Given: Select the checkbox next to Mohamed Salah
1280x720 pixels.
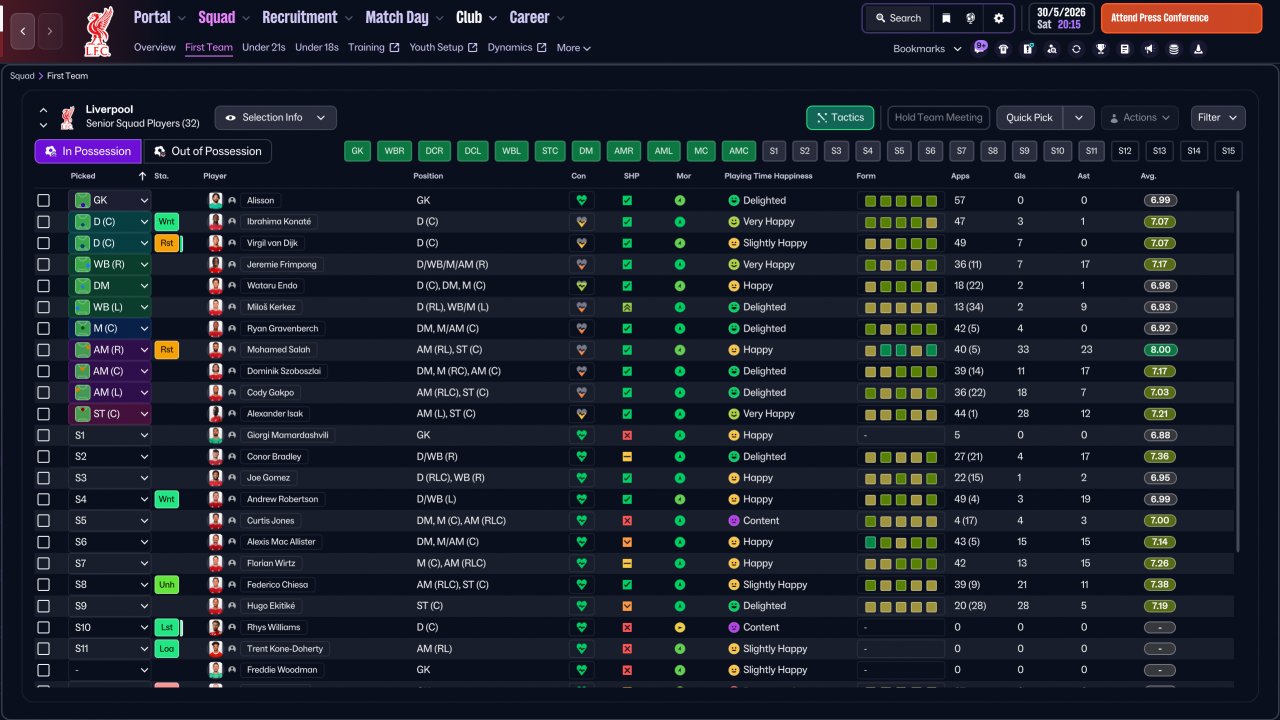Looking at the screenshot, I should click(43, 350).
